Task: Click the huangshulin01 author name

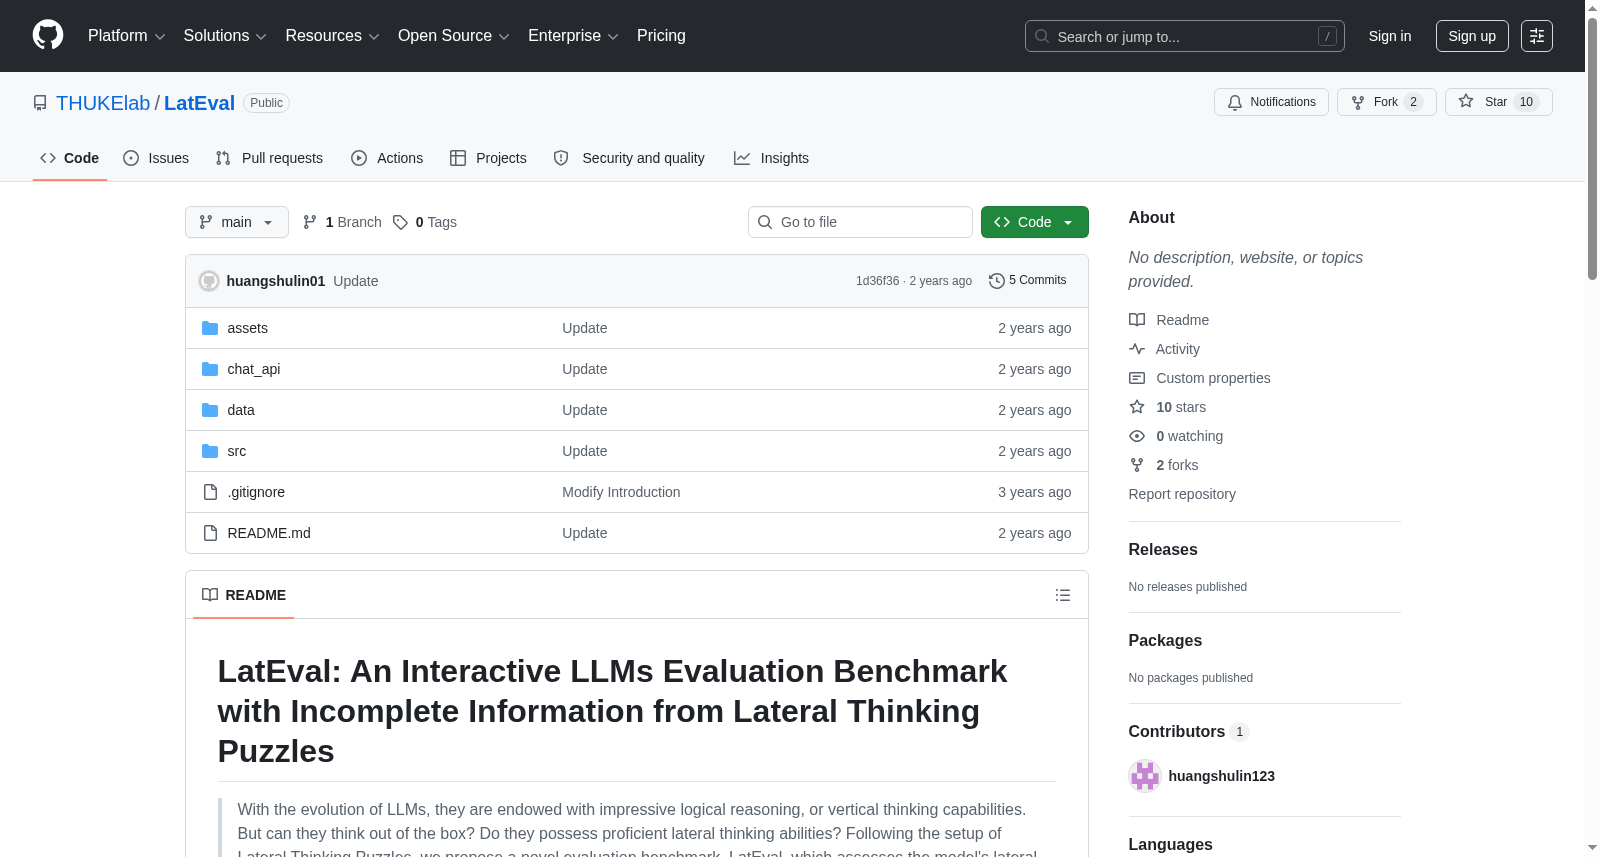Action: click(276, 281)
